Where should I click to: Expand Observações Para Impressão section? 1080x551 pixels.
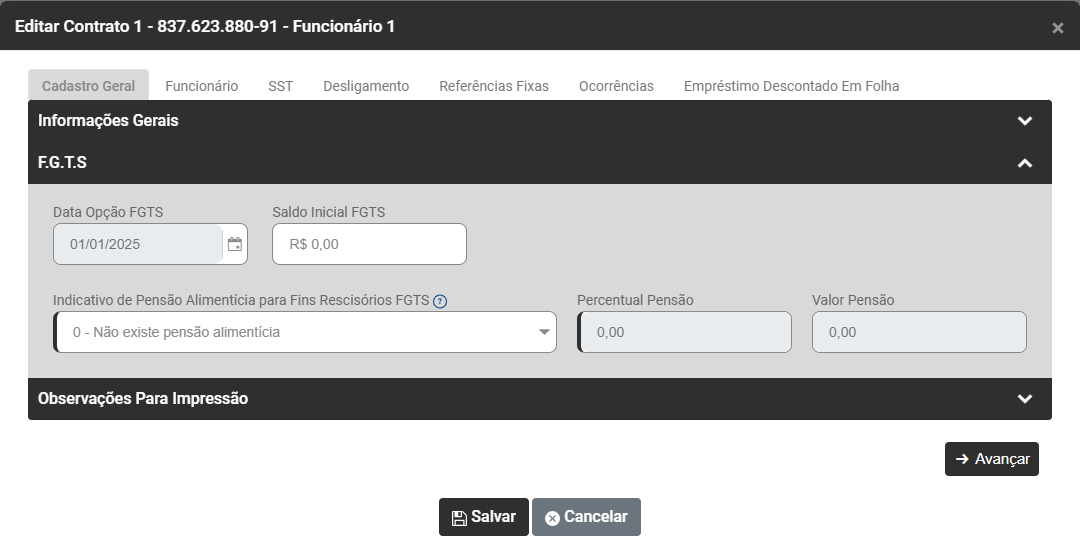click(1024, 399)
